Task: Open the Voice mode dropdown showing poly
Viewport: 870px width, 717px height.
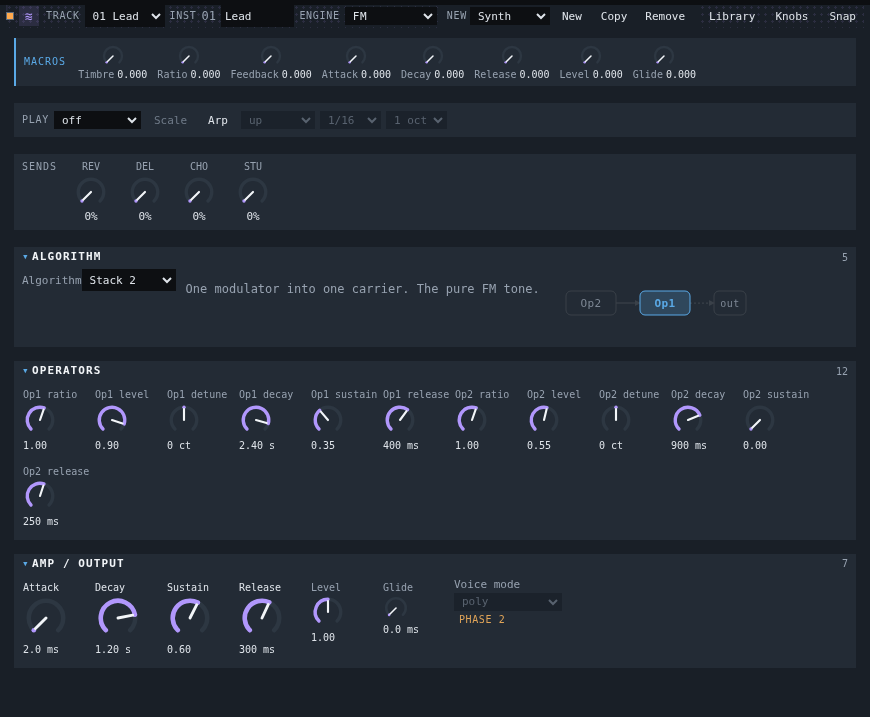Action: [508, 602]
